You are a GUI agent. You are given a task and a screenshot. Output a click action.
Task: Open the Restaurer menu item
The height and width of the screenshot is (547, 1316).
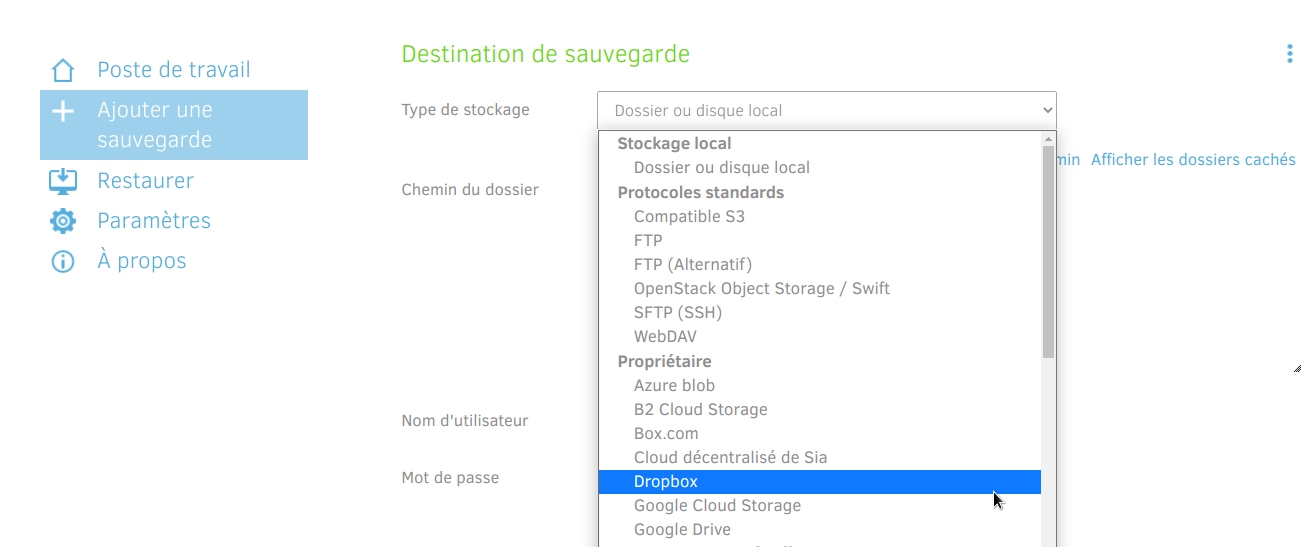(x=145, y=181)
